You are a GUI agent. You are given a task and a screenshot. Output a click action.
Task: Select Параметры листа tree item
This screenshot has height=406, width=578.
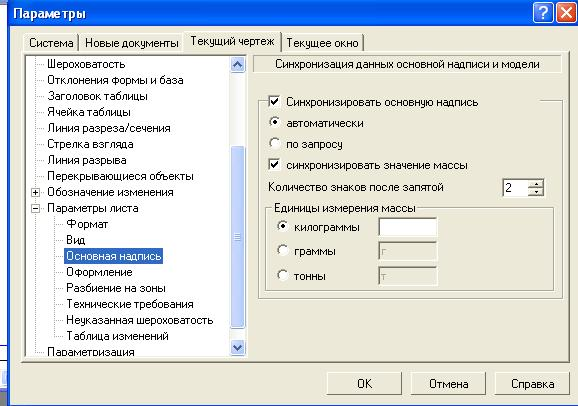[x=93, y=208]
